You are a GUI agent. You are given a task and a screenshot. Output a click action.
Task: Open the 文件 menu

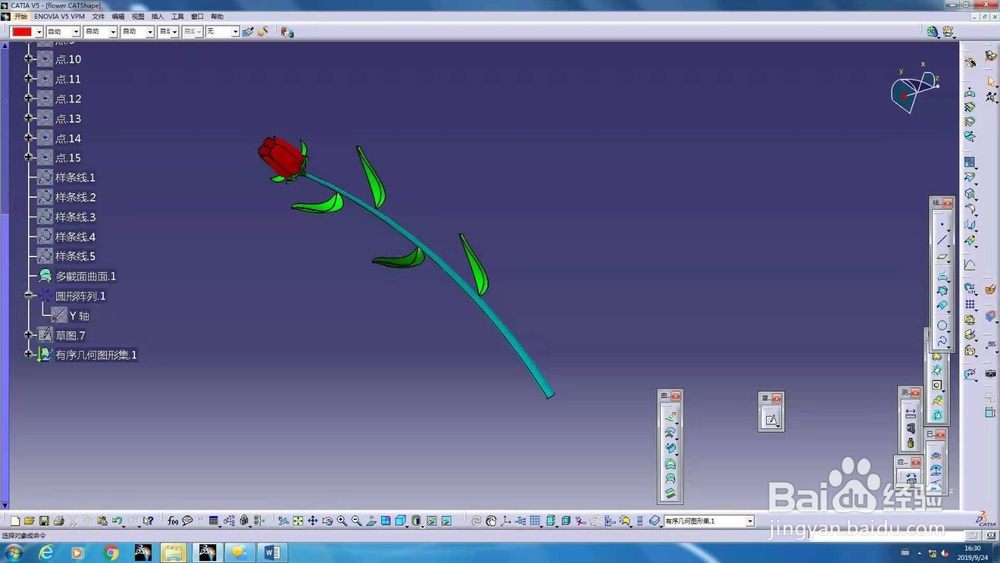click(x=98, y=17)
